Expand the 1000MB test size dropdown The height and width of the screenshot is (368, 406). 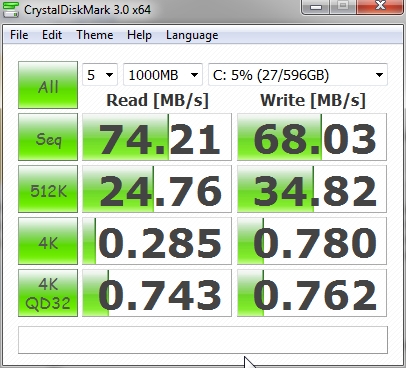coord(163,75)
